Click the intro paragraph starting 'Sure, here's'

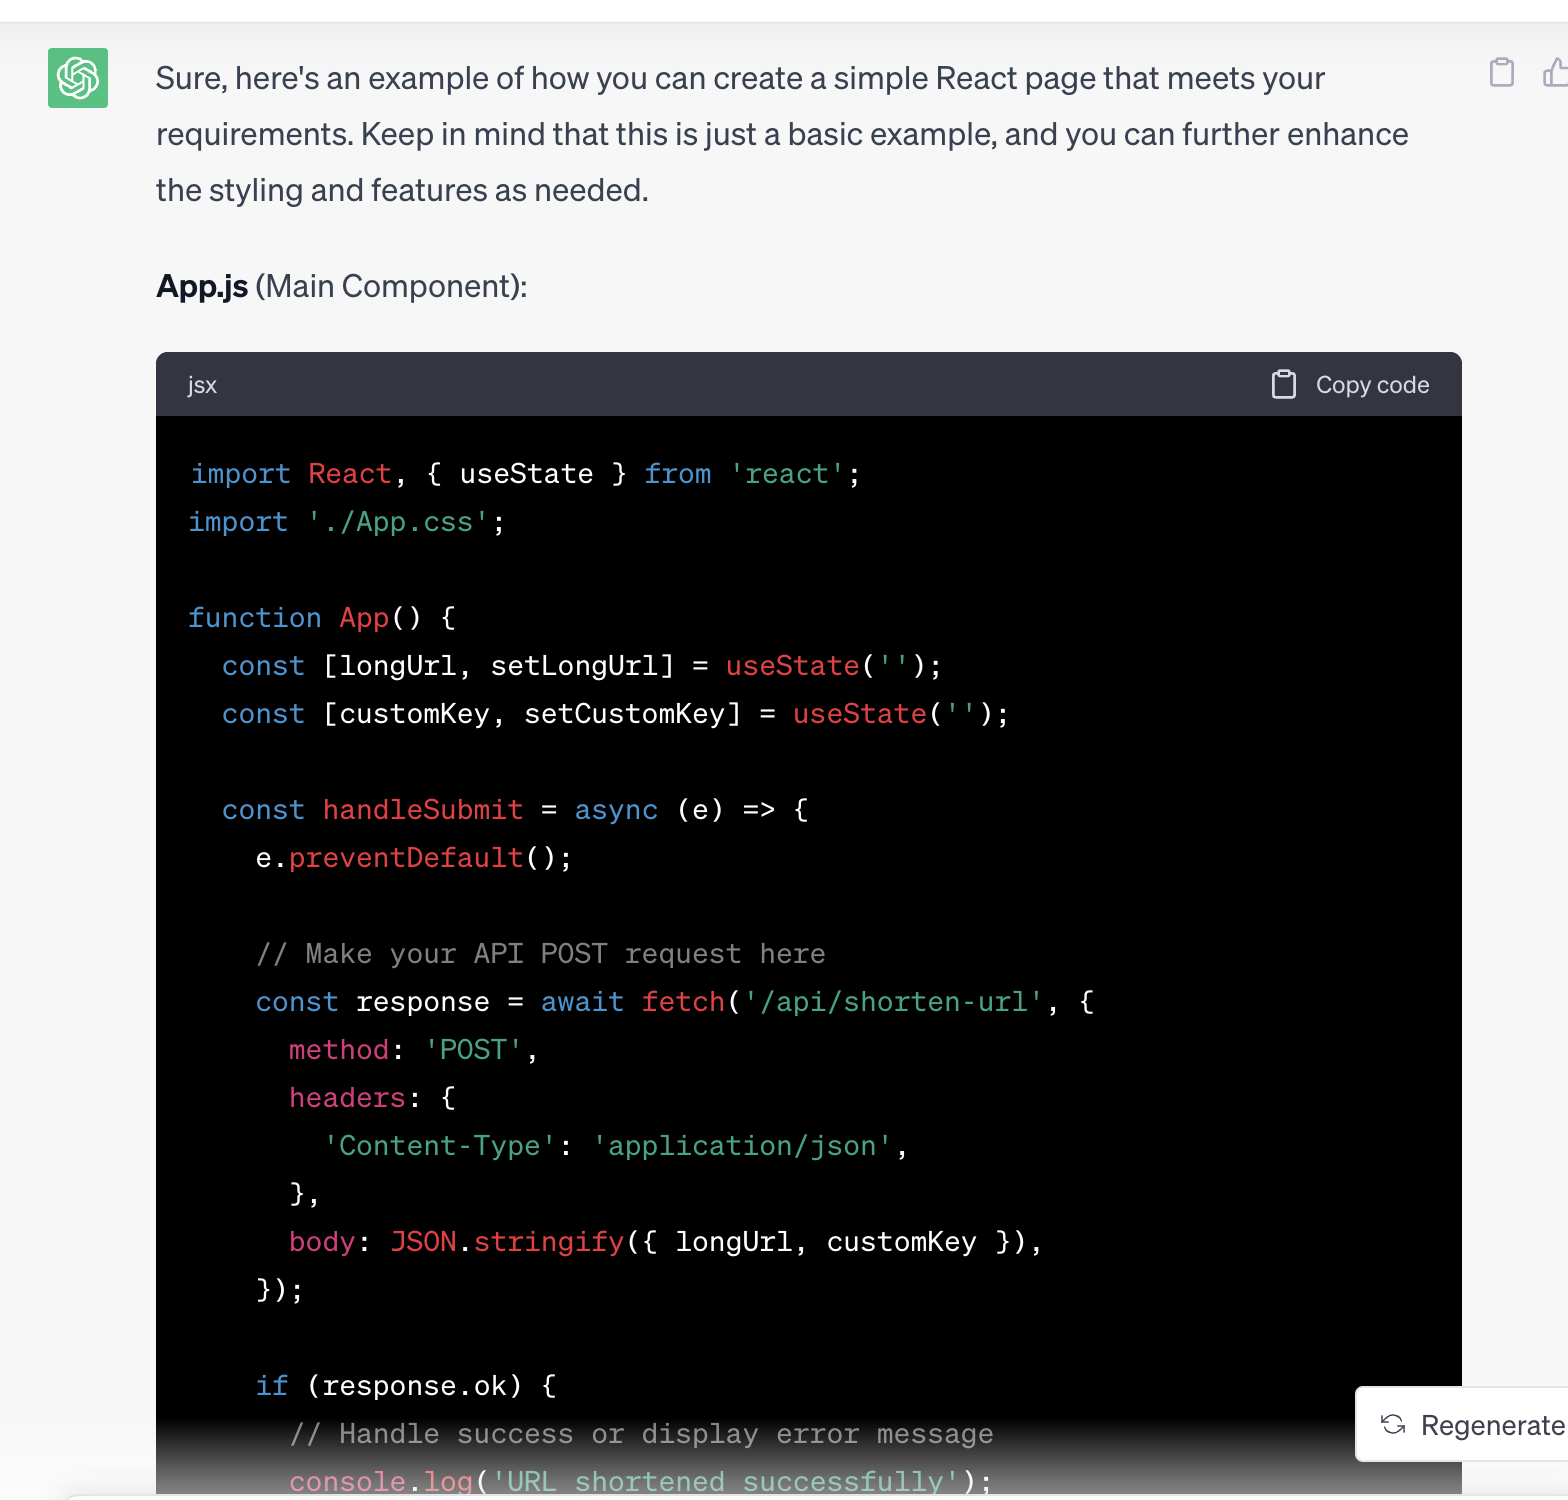pyautogui.click(x=782, y=134)
